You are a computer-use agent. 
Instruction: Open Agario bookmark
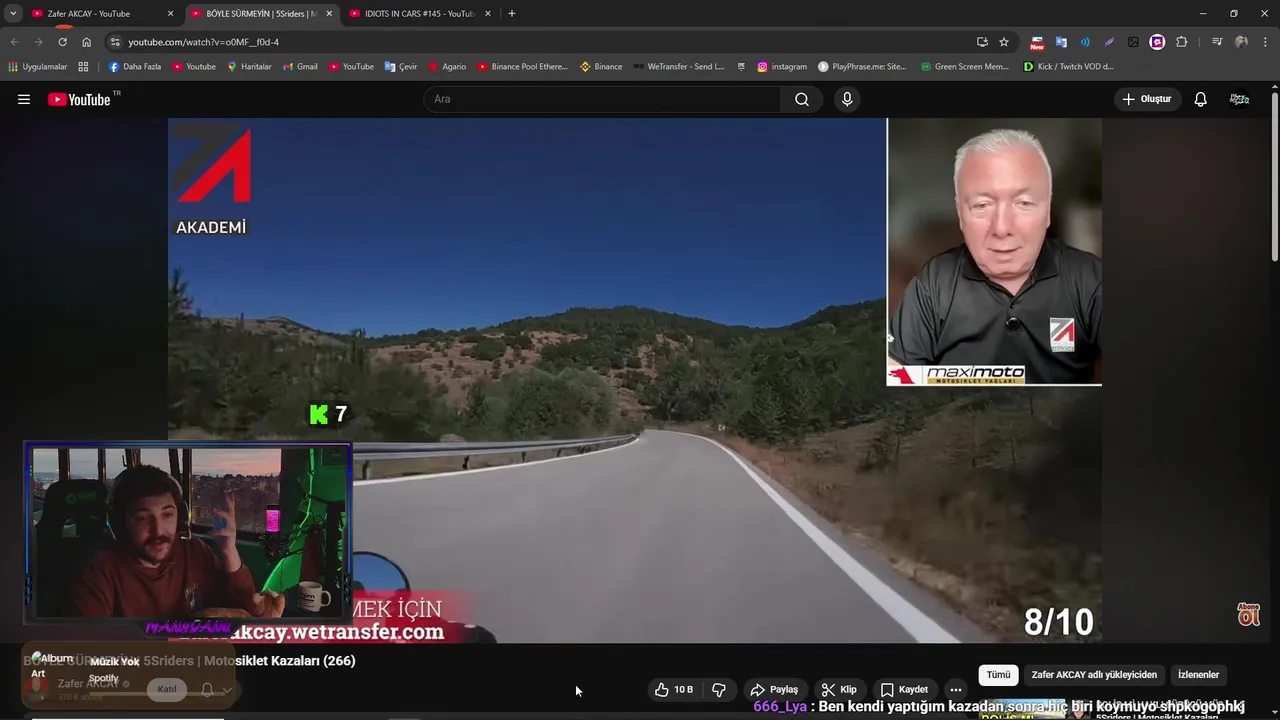coord(447,67)
